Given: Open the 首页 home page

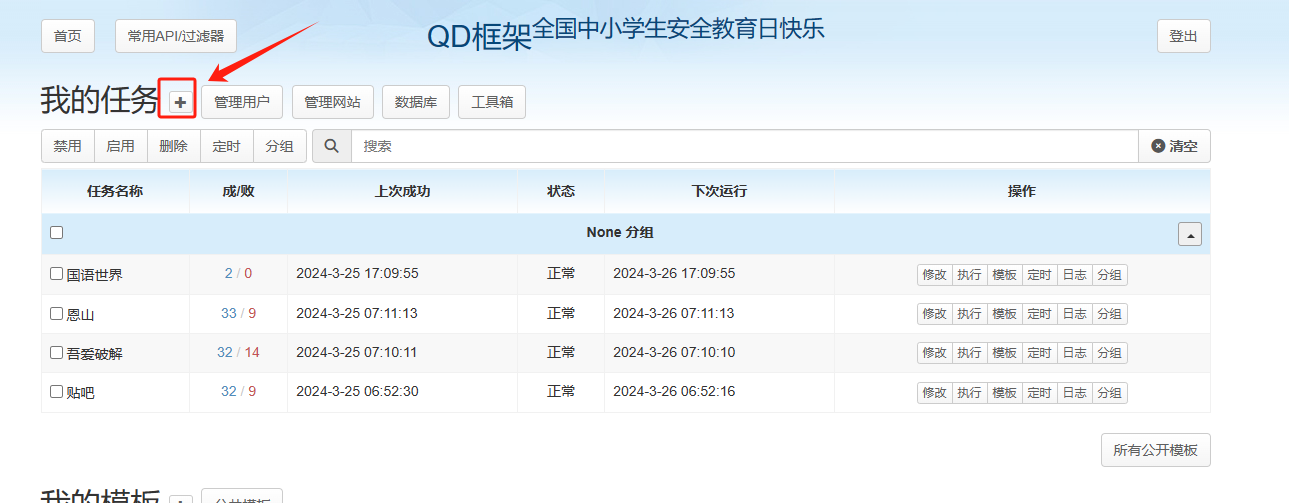Looking at the screenshot, I should tap(68, 36).
